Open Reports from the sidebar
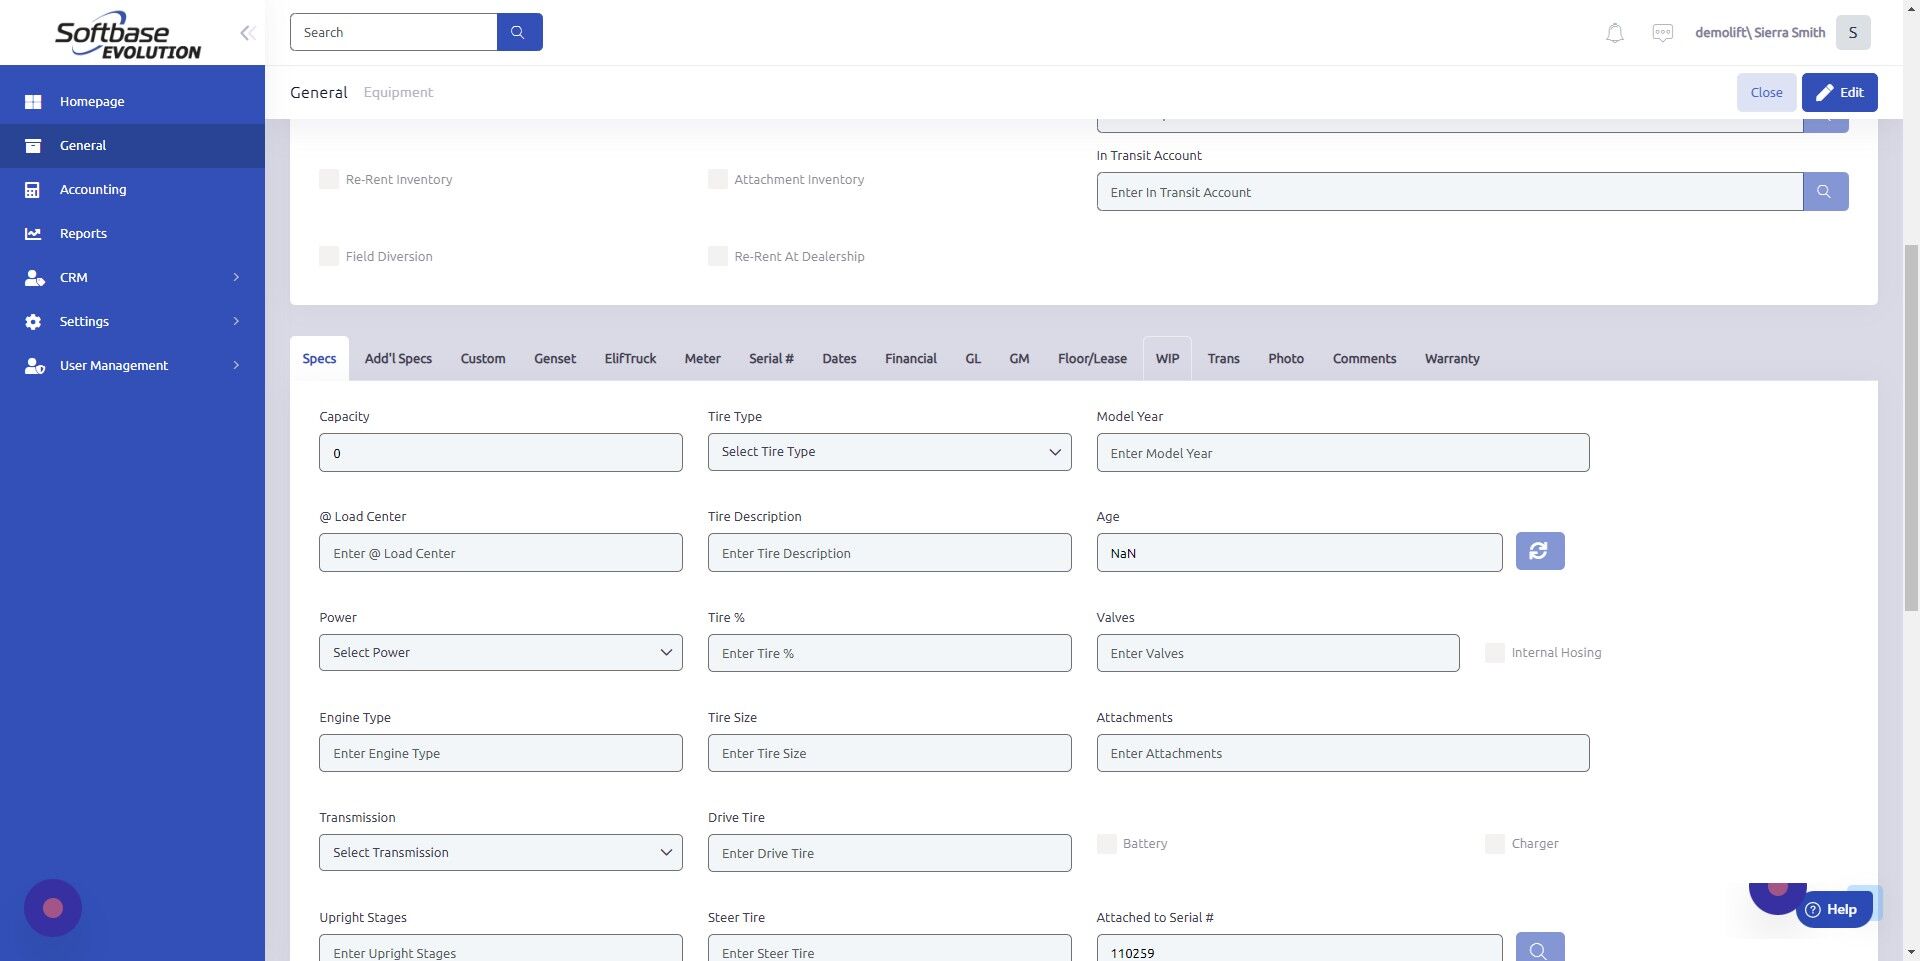The width and height of the screenshot is (1920, 961). [82, 233]
